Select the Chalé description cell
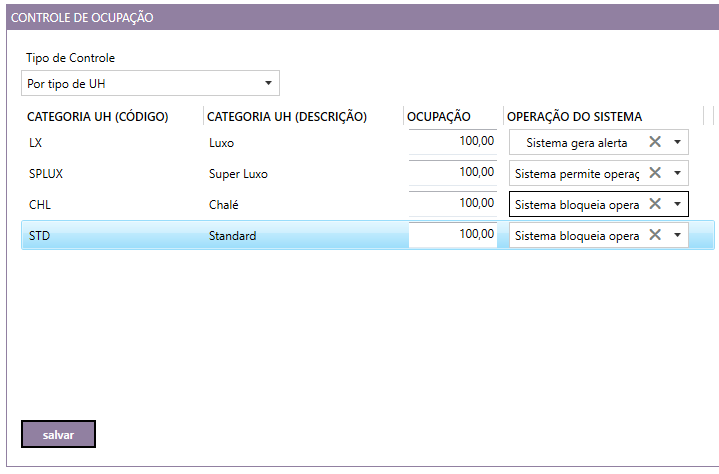The image size is (719, 474). tap(225, 205)
